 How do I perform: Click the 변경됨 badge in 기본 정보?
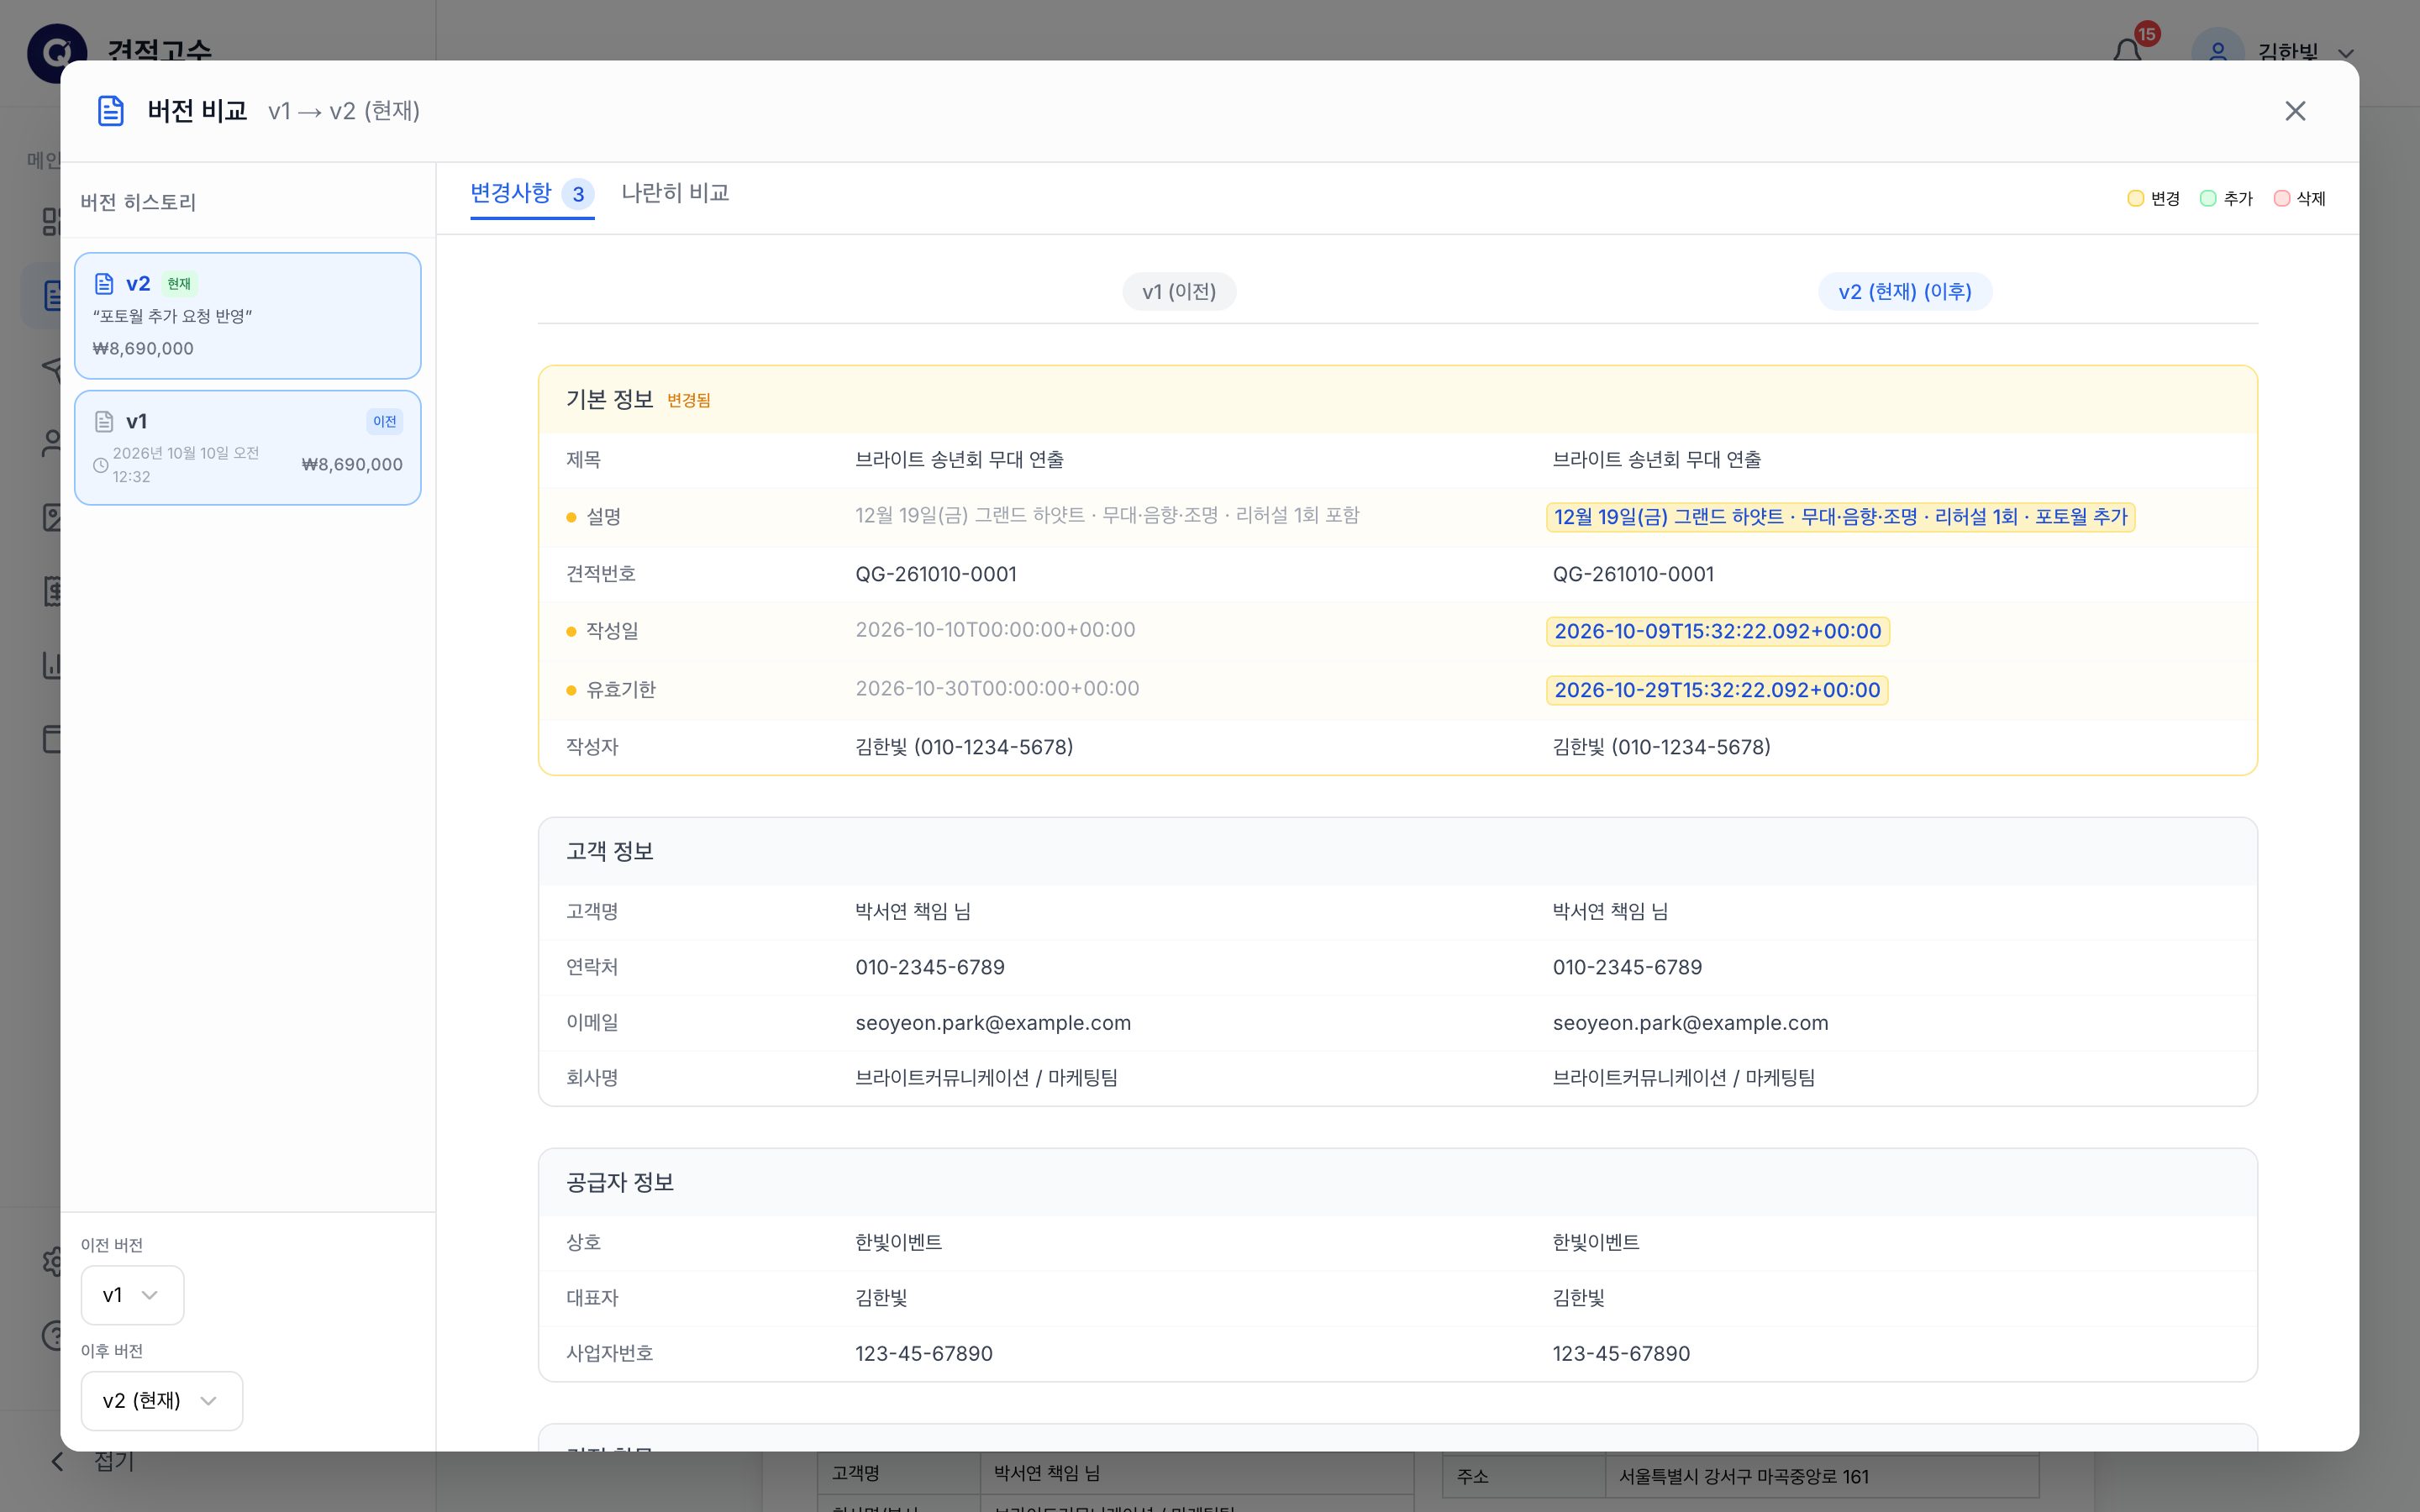689,401
